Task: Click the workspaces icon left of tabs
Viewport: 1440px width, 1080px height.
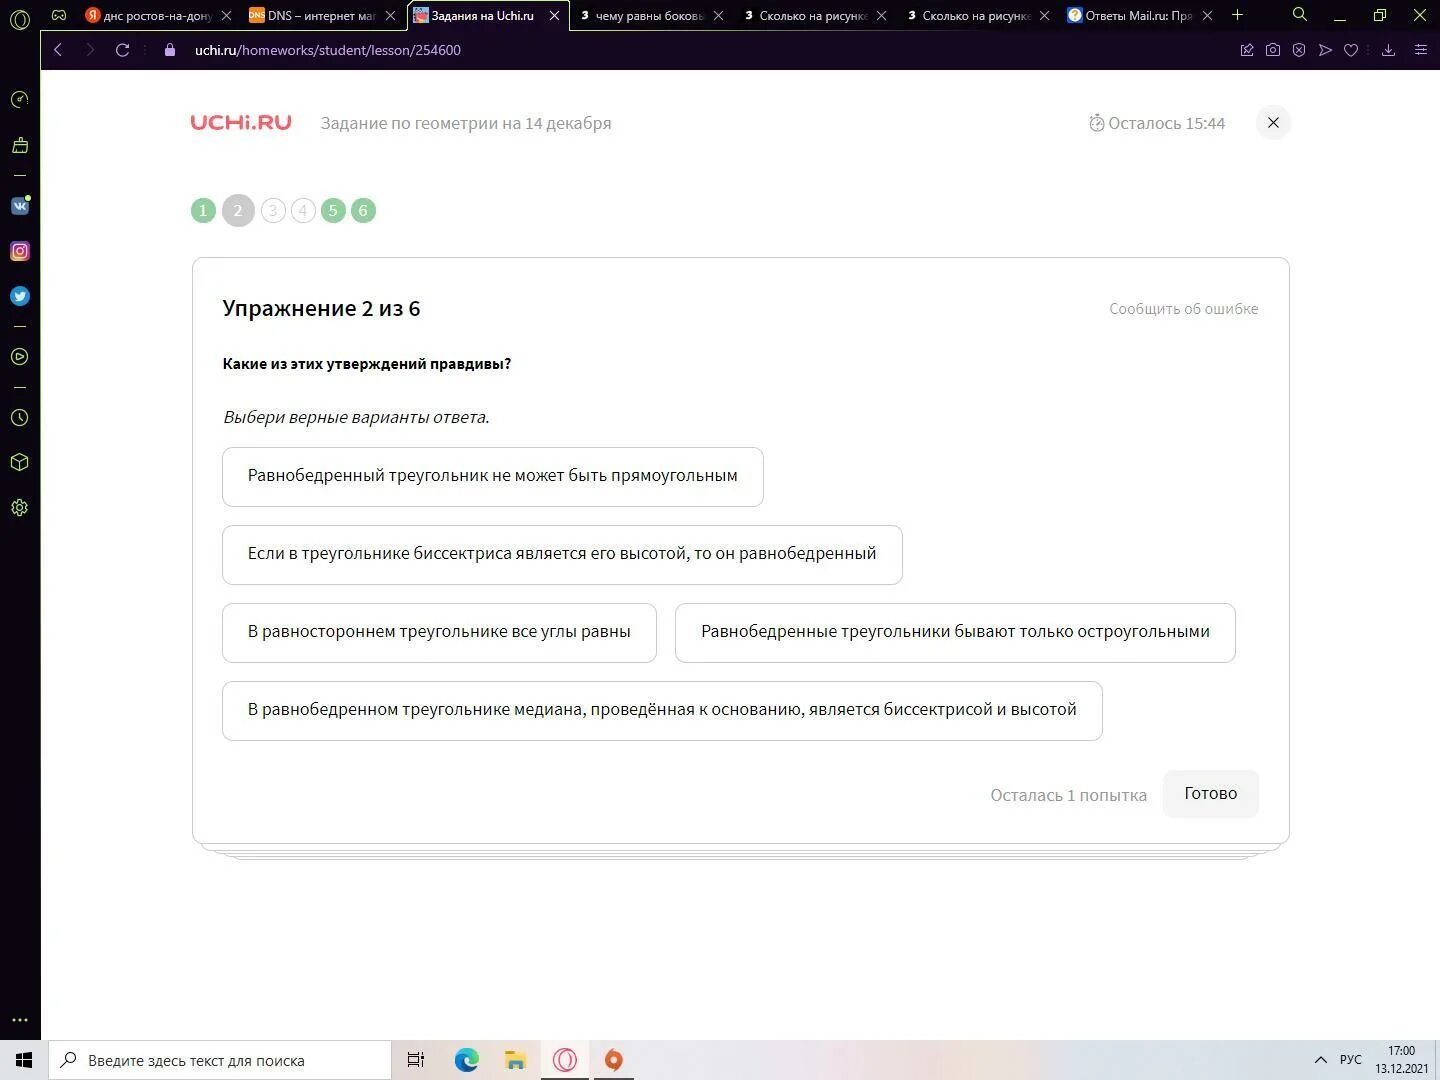Action: pyautogui.click(x=59, y=16)
